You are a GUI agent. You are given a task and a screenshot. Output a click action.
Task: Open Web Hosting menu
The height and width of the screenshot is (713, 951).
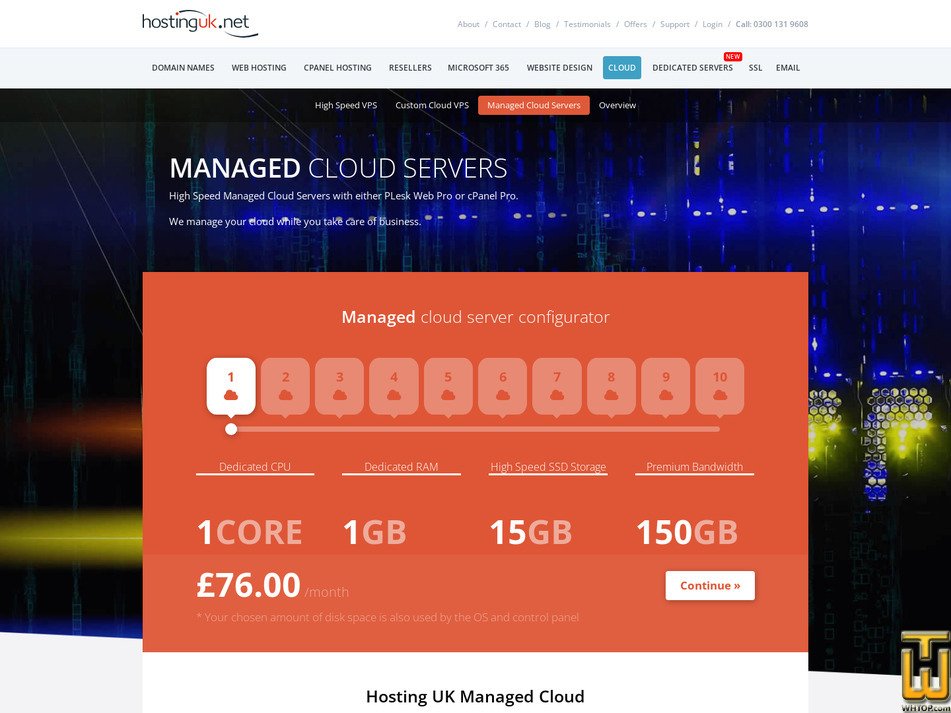coord(259,68)
